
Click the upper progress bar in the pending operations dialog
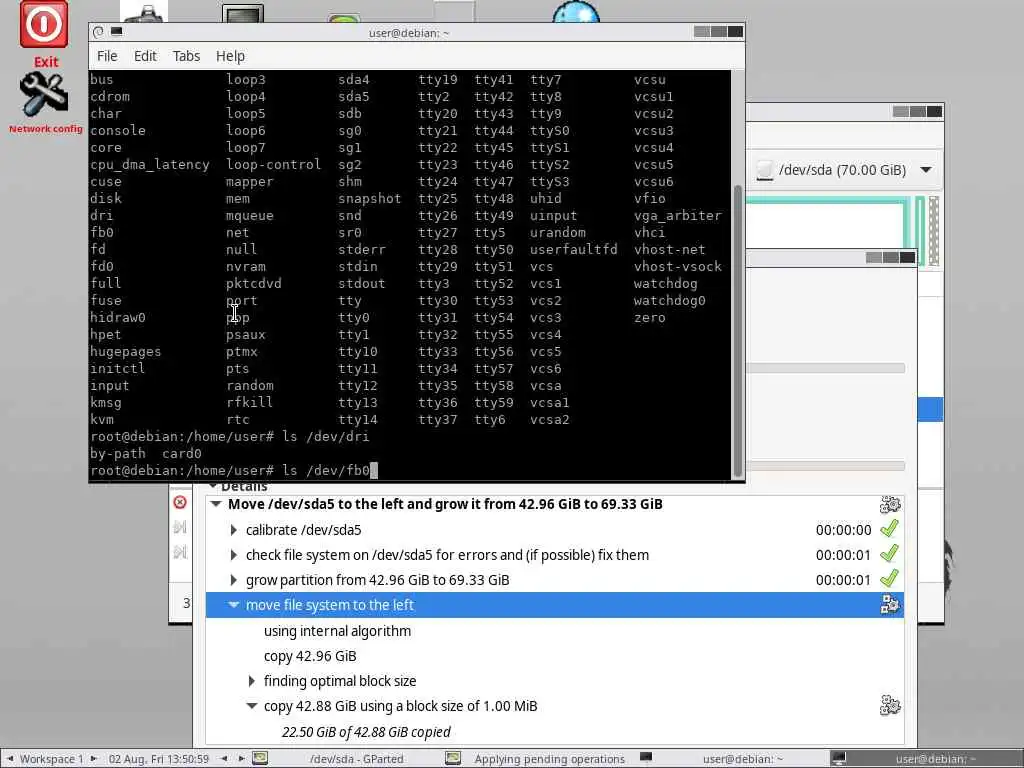[x=825, y=368]
